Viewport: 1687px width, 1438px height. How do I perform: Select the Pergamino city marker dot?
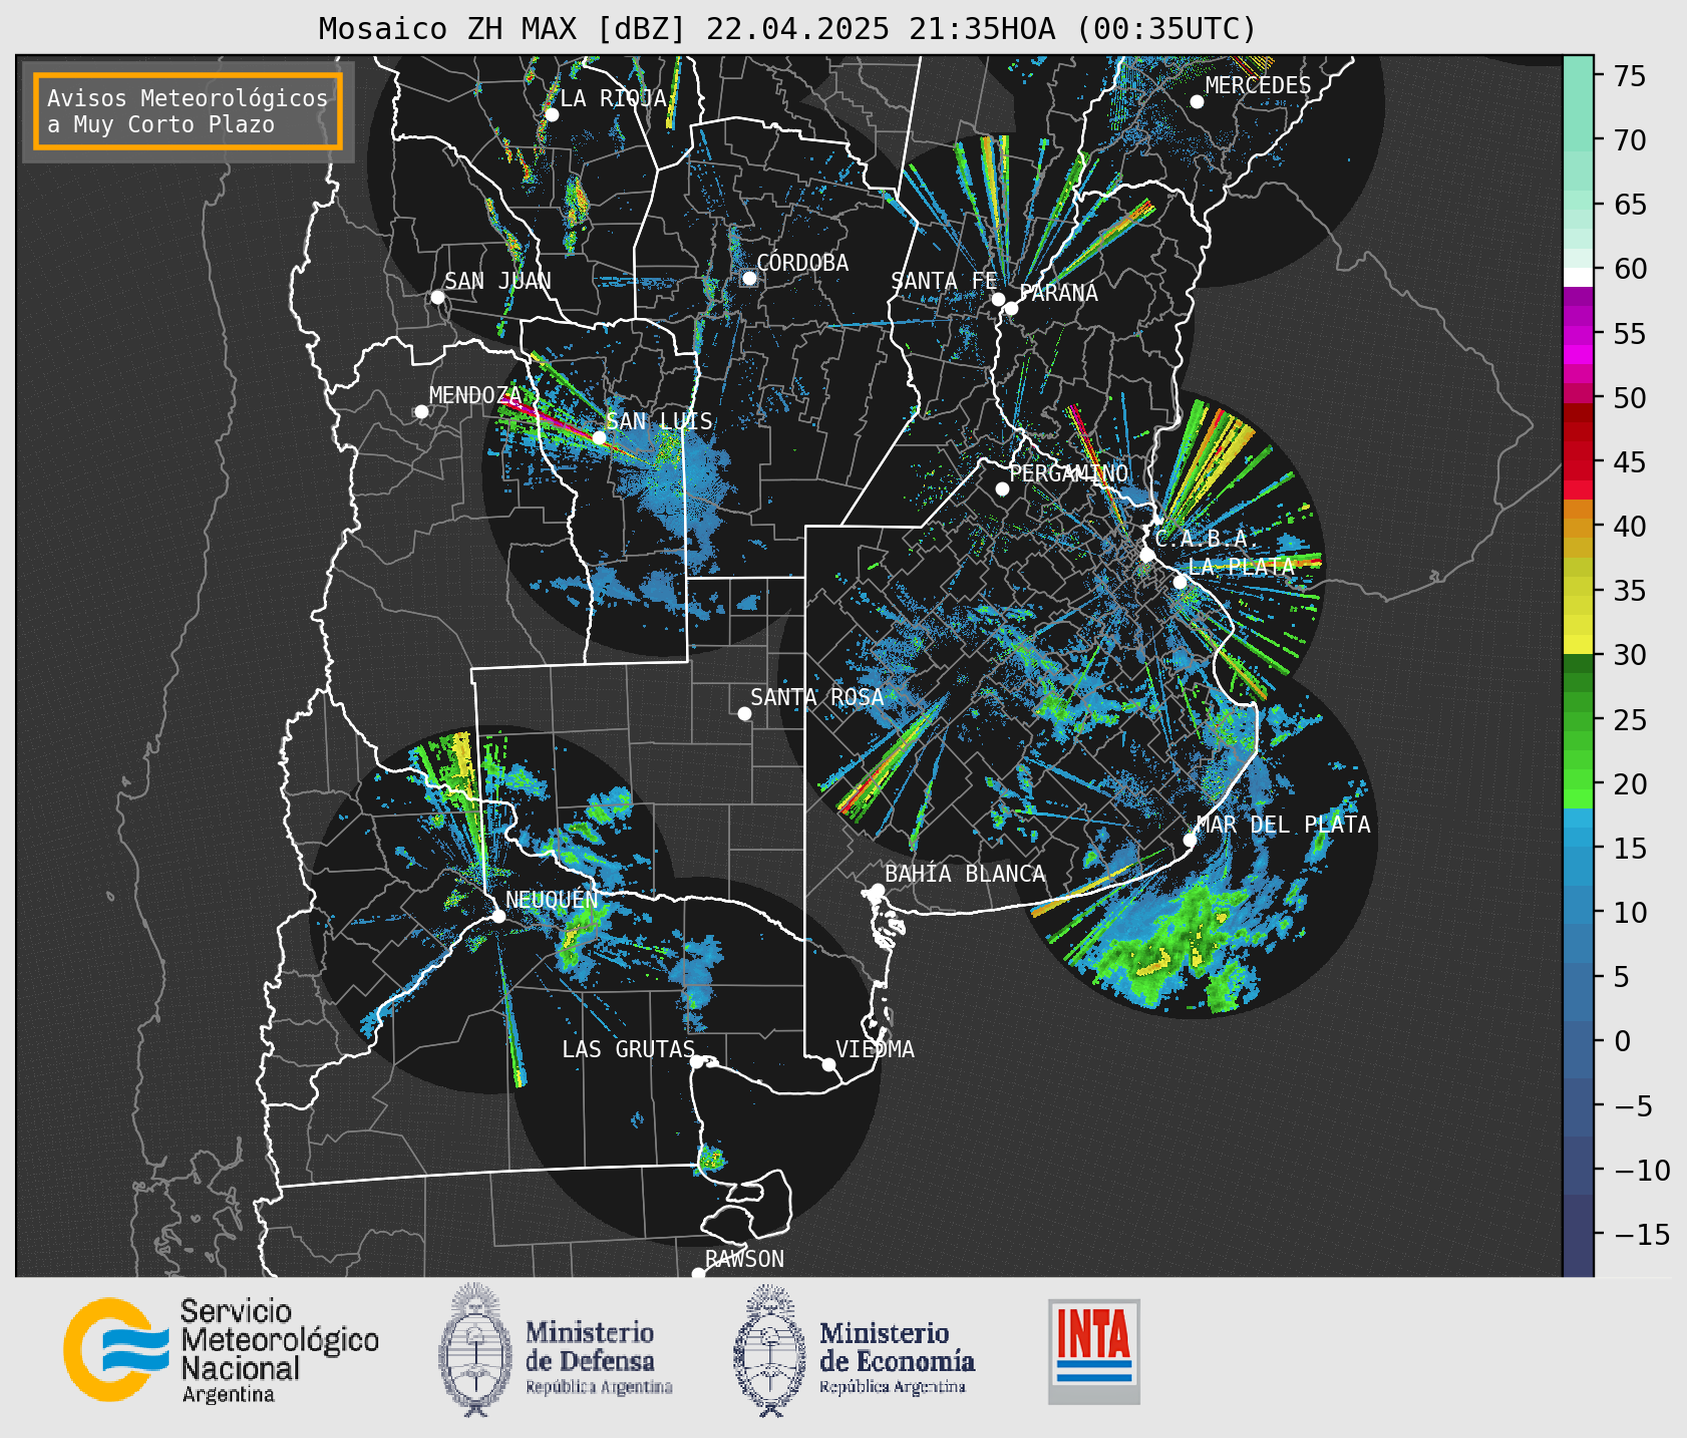(x=1002, y=489)
